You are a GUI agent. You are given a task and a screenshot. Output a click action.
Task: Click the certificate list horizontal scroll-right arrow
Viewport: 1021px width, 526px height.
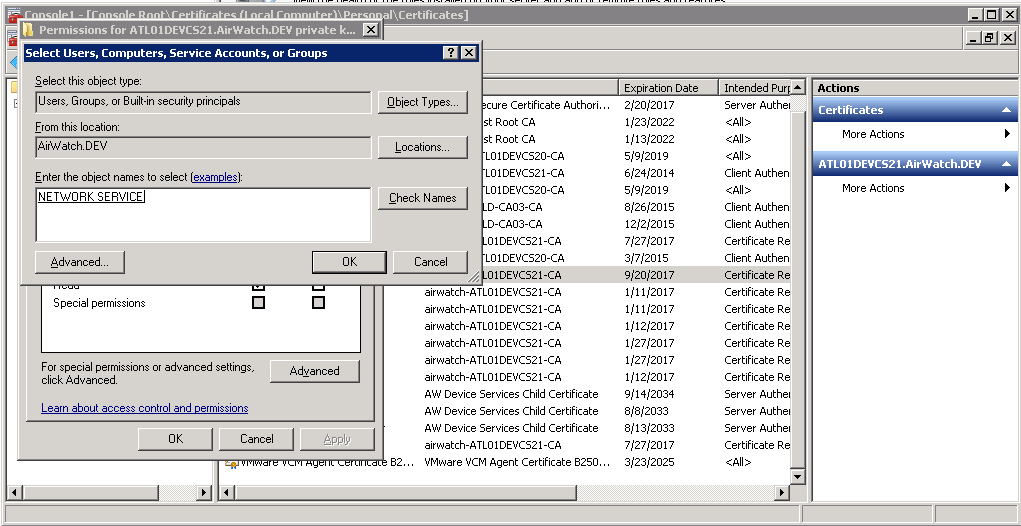pos(783,493)
